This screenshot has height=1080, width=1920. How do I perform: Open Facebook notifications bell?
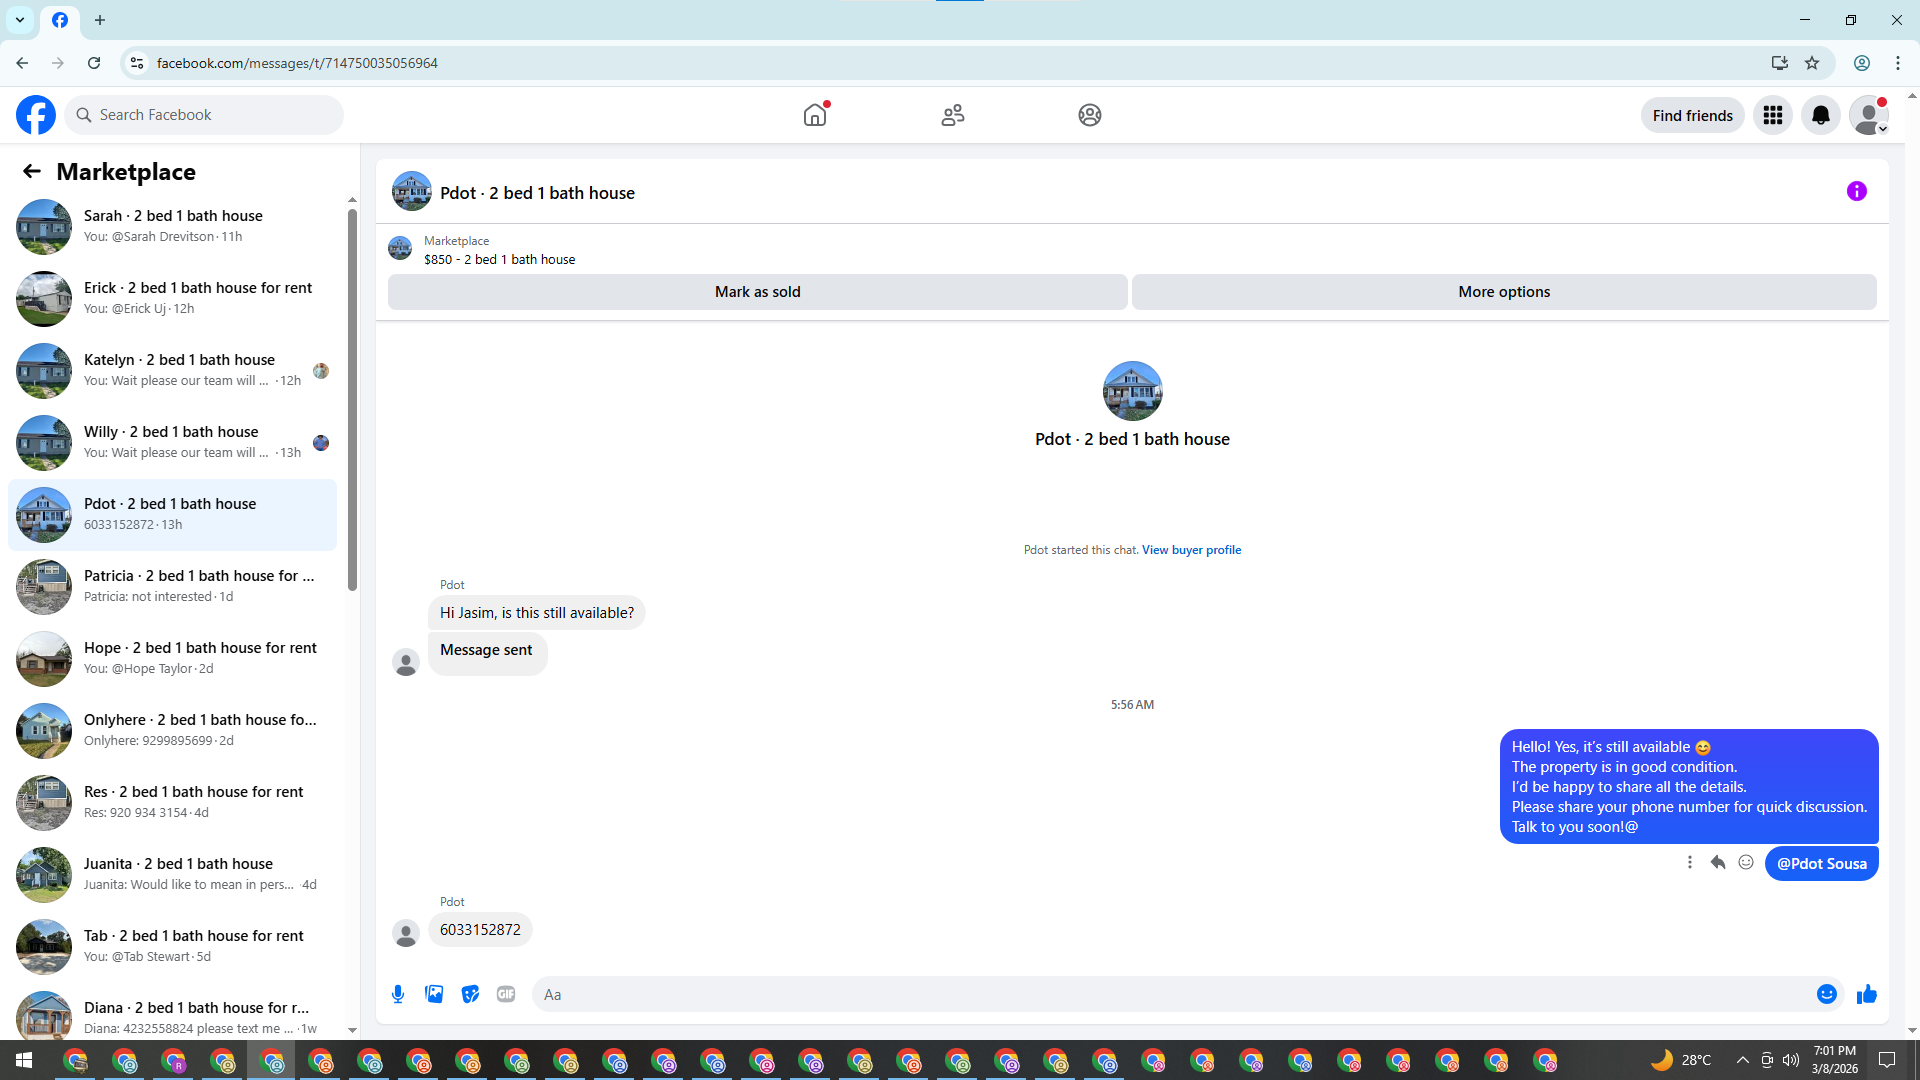(1820, 115)
